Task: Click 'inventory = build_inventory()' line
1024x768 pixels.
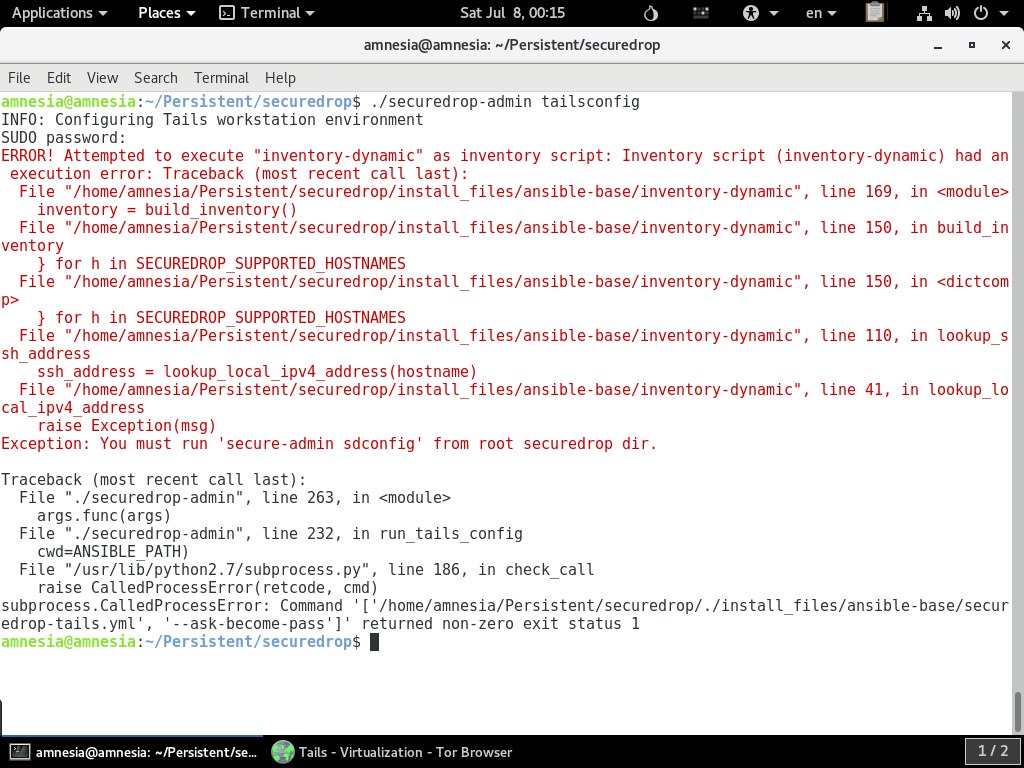Action: 167,210
